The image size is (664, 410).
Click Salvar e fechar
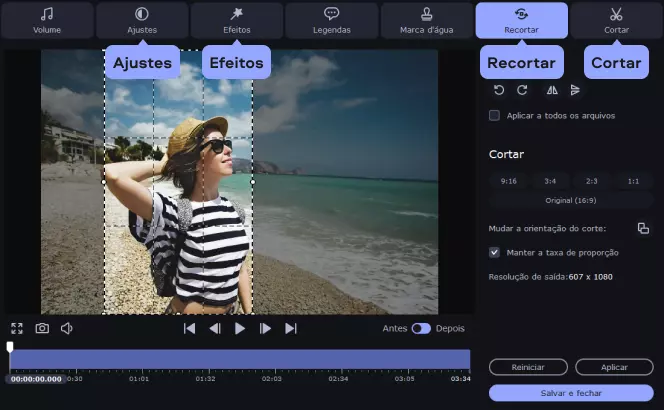pos(571,393)
